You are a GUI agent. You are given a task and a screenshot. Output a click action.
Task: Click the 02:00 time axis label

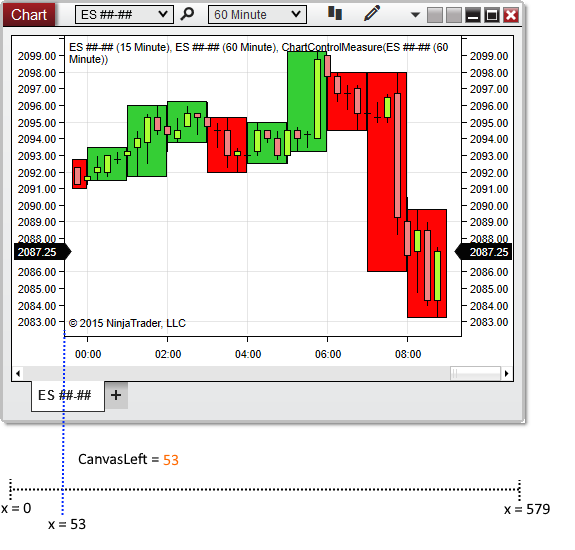(168, 354)
